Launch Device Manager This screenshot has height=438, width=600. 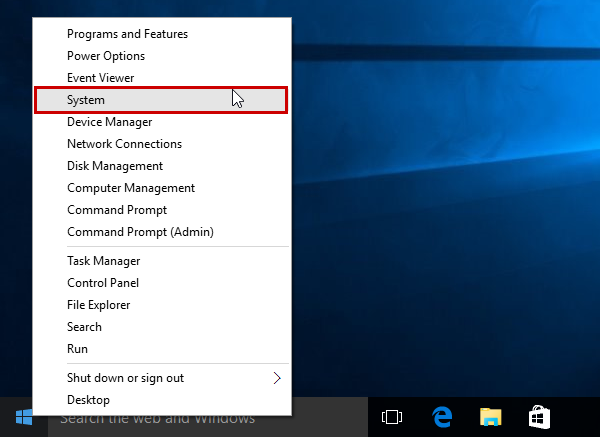162,122
